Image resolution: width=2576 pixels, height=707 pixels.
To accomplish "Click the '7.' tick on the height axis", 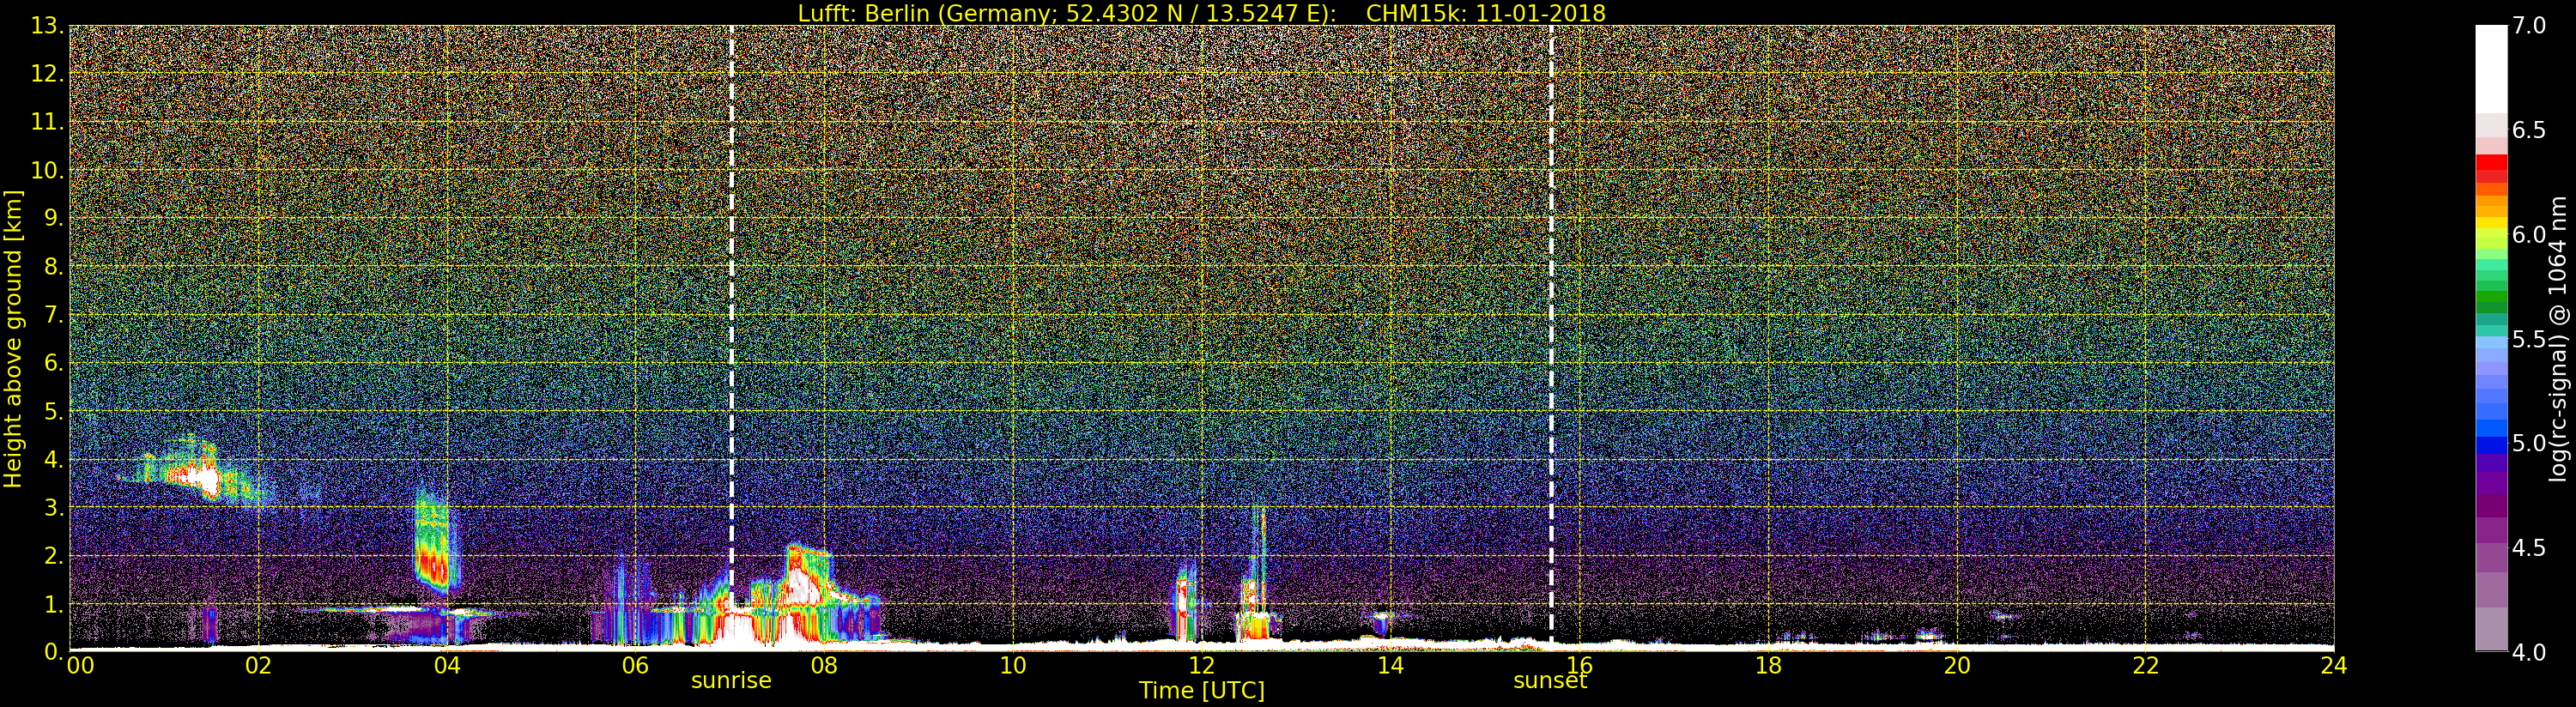I will [x=54, y=315].
